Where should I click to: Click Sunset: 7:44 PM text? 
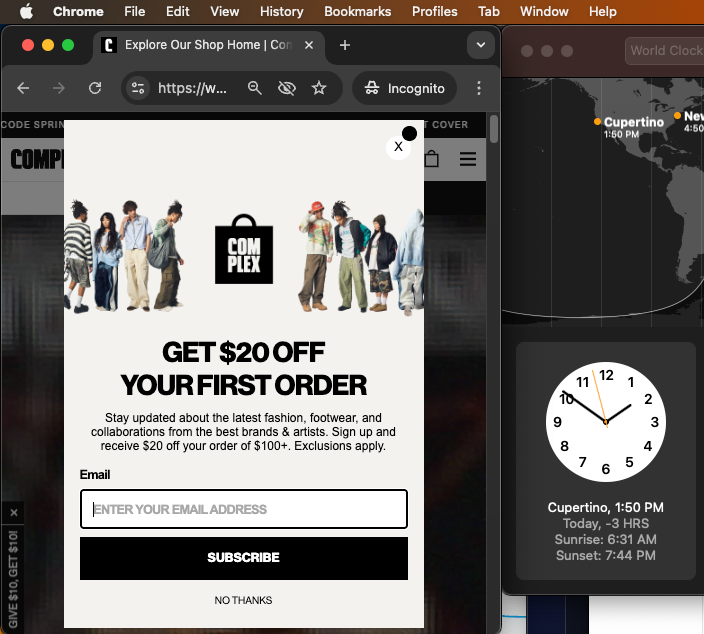pyautogui.click(x=605, y=555)
